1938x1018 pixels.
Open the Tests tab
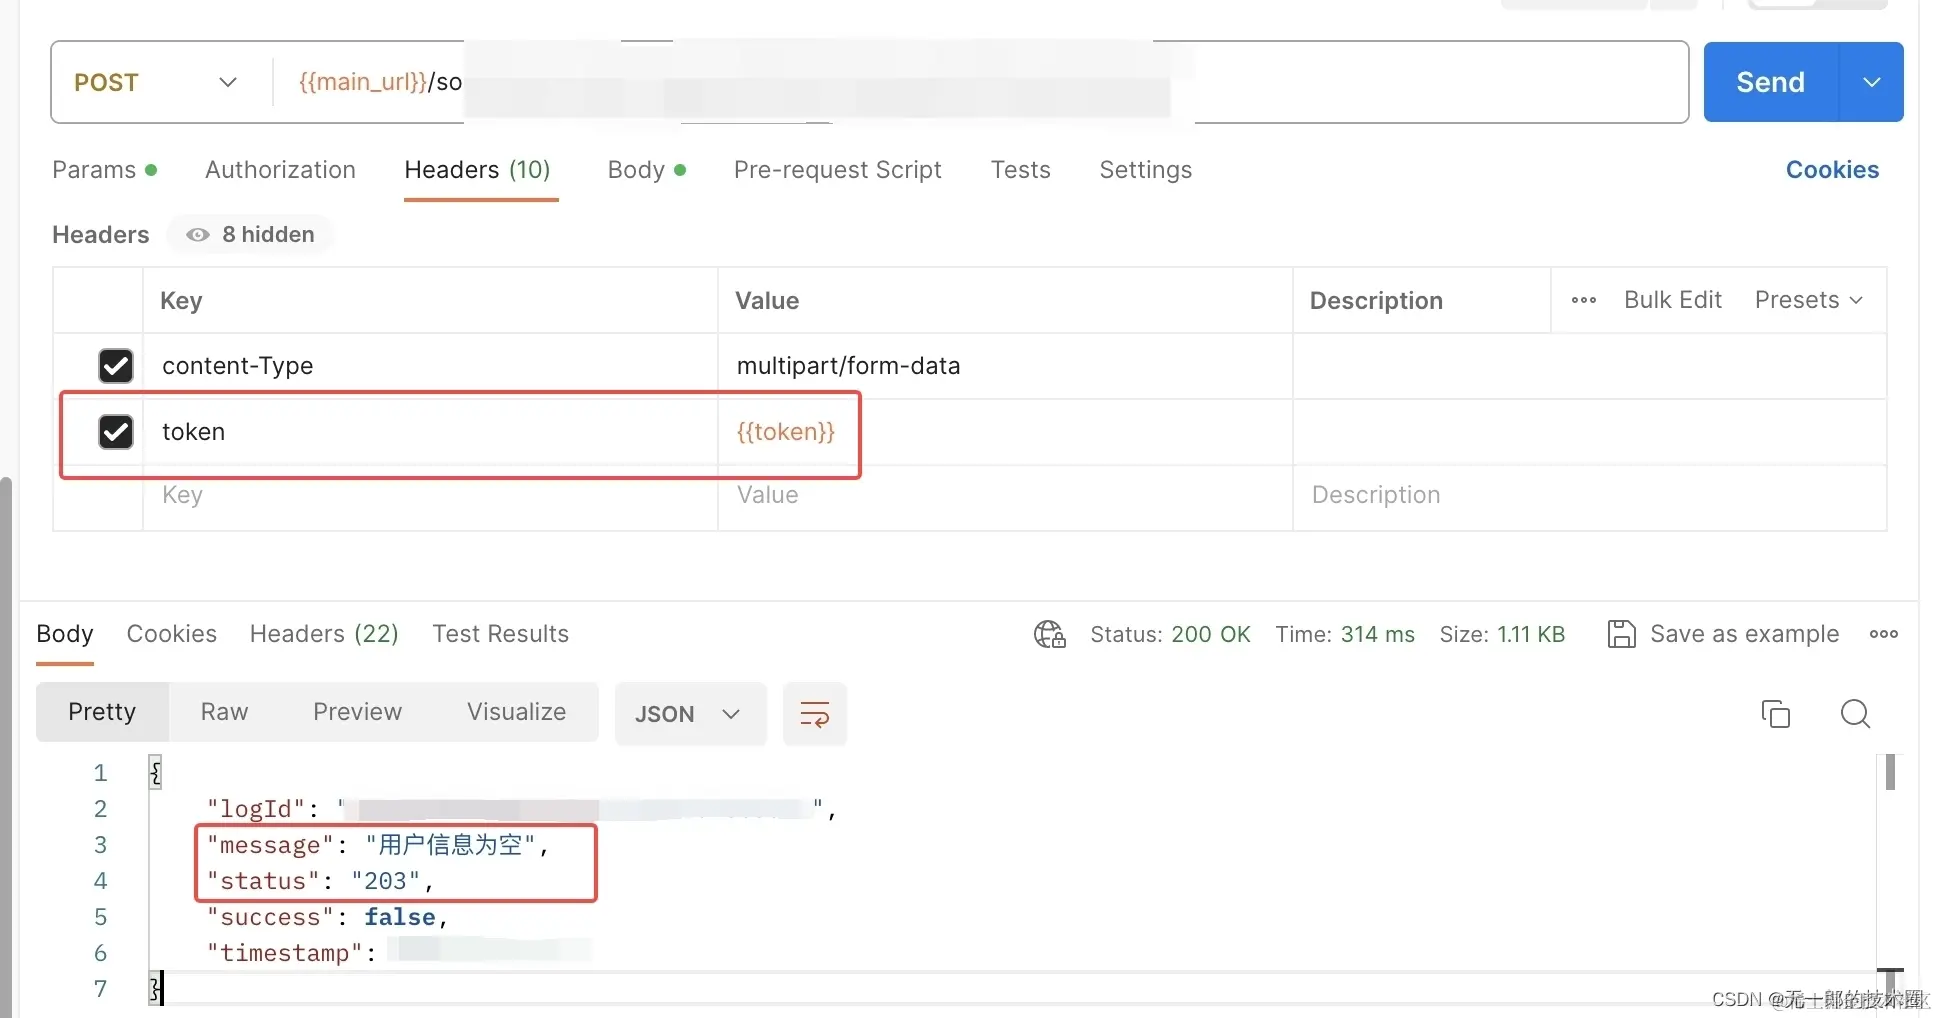coord(1020,170)
